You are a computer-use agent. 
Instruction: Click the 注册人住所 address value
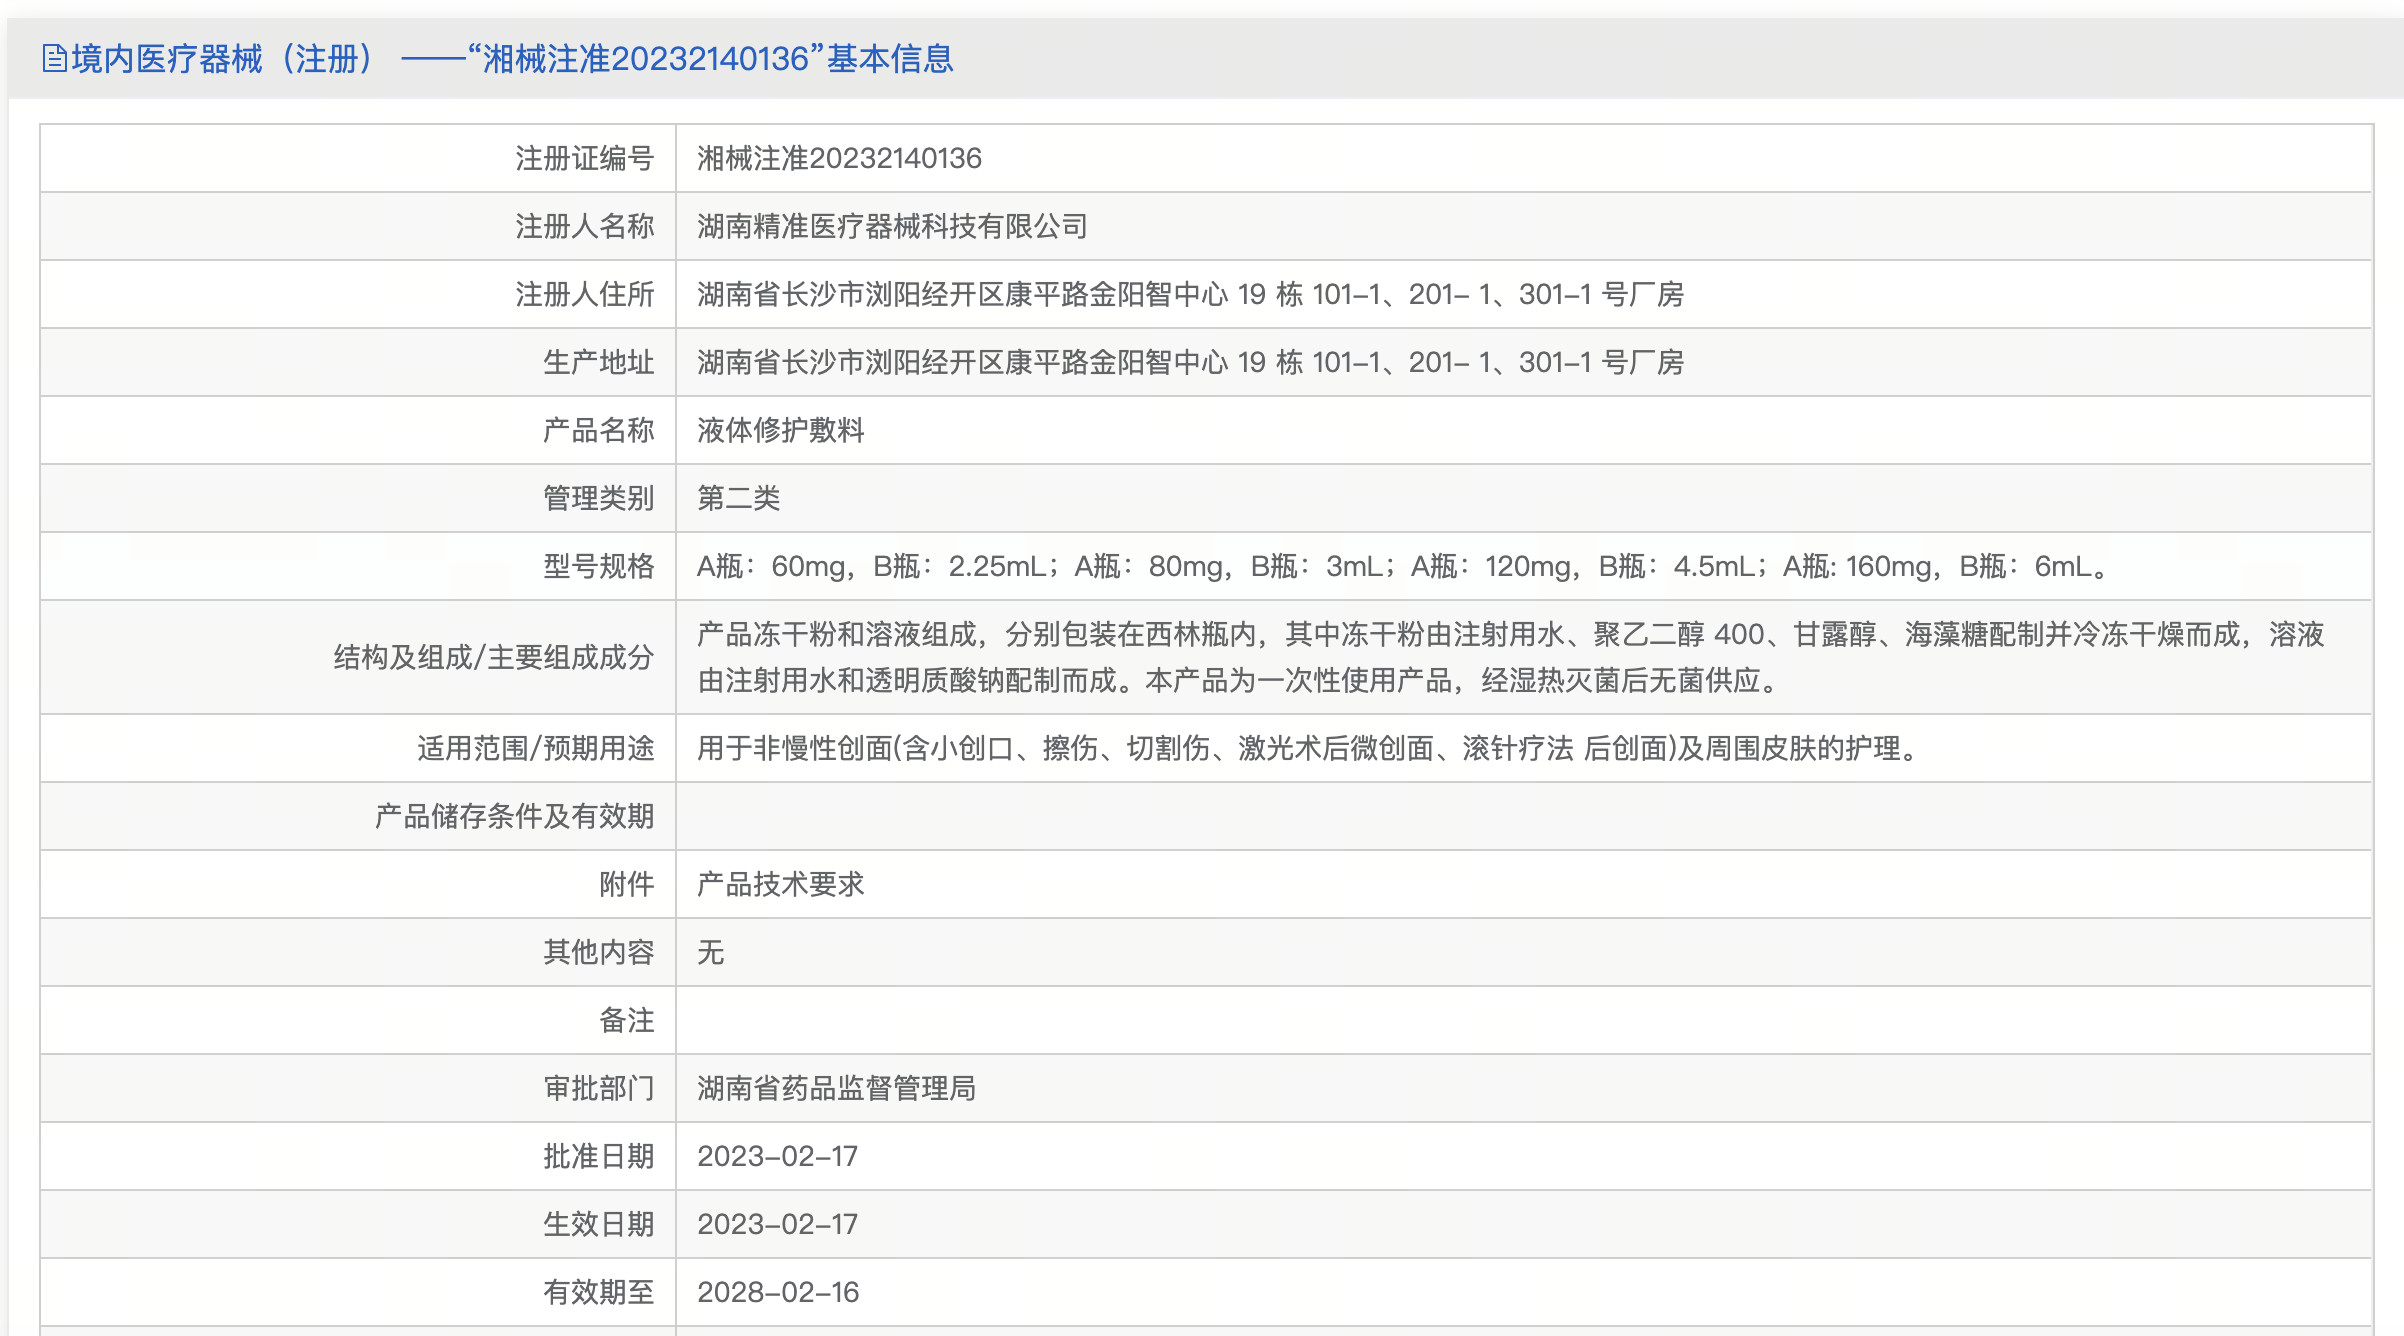pos(1190,294)
